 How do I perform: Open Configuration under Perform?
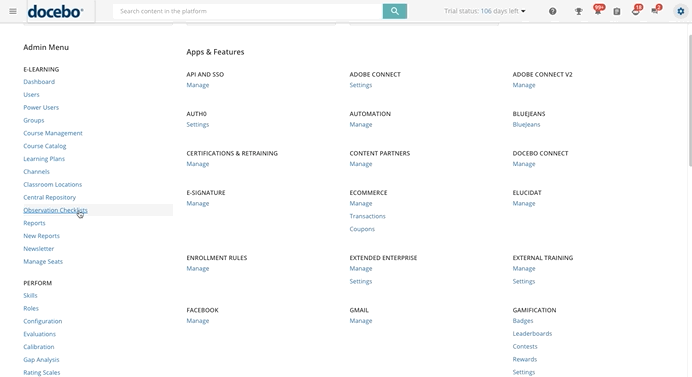tap(43, 321)
